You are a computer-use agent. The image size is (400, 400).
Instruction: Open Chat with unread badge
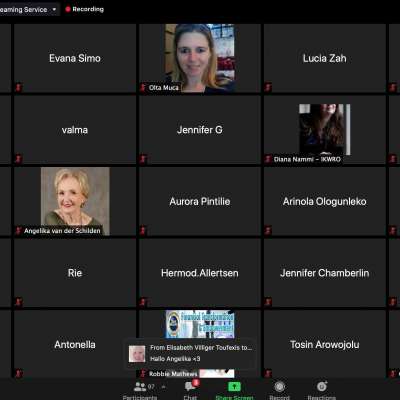pyautogui.click(x=191, y=386)
